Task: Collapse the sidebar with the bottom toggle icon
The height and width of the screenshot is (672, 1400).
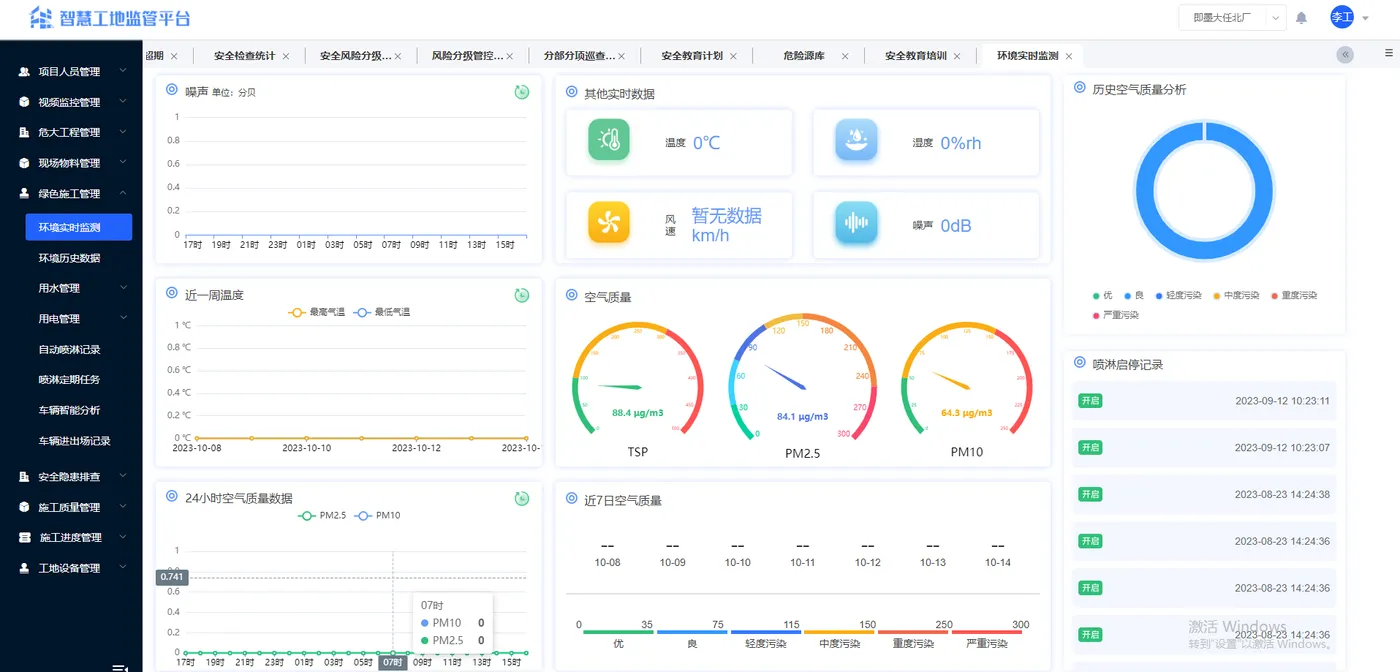Action: (x=120, y=668)
